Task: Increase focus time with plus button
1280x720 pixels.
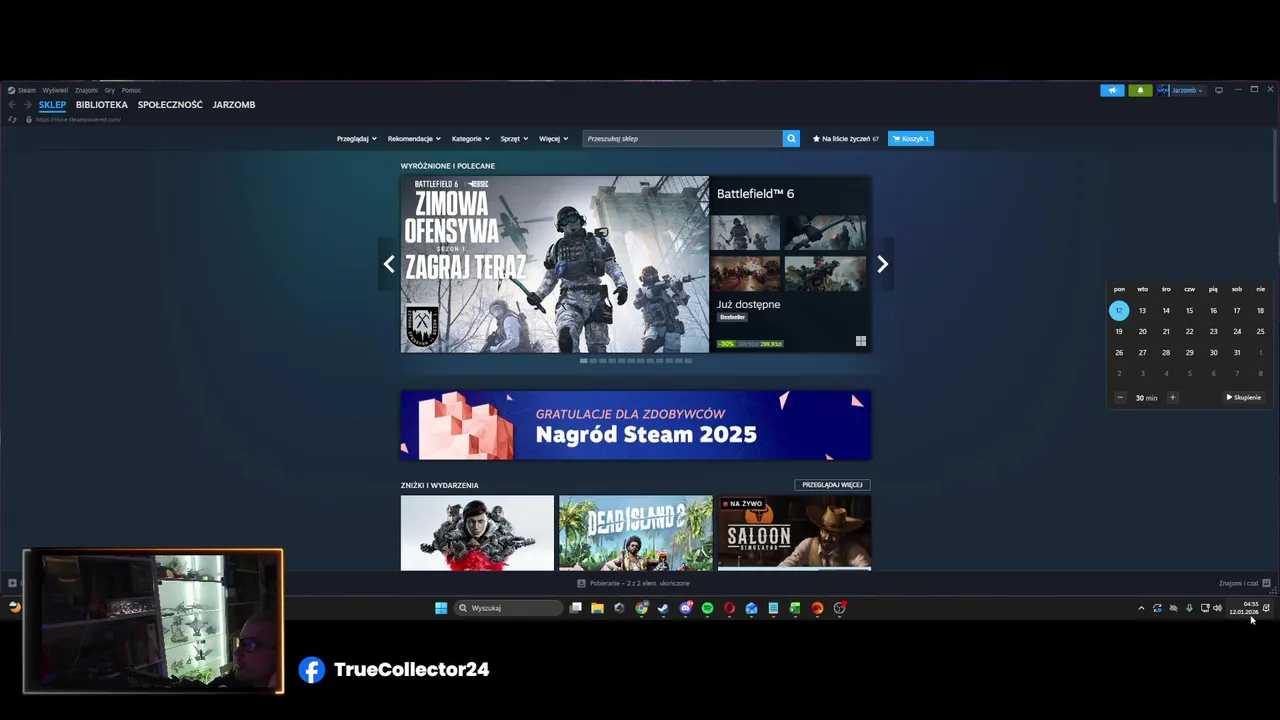Action: [1172, 397]
